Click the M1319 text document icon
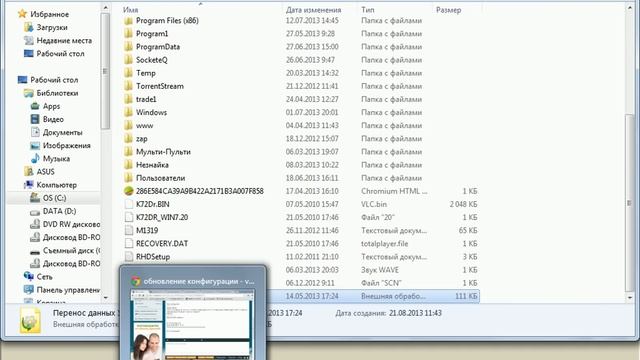Image resolution: width=640 pixels, height=360 pixels. (x=129, y=230)
